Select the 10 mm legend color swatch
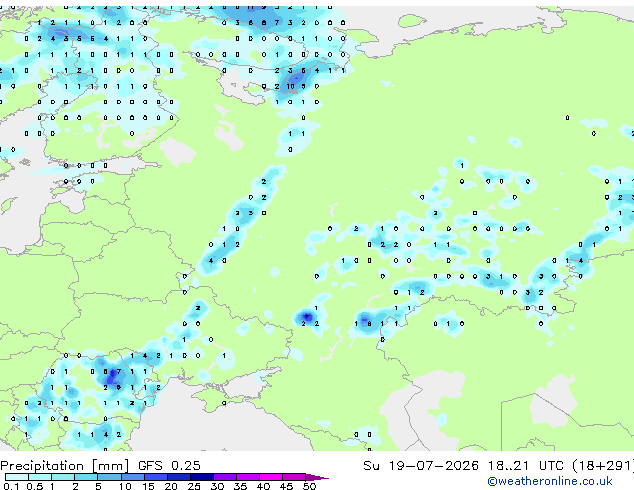The height and width of the screenshot is (490, 634). point(132,477)
